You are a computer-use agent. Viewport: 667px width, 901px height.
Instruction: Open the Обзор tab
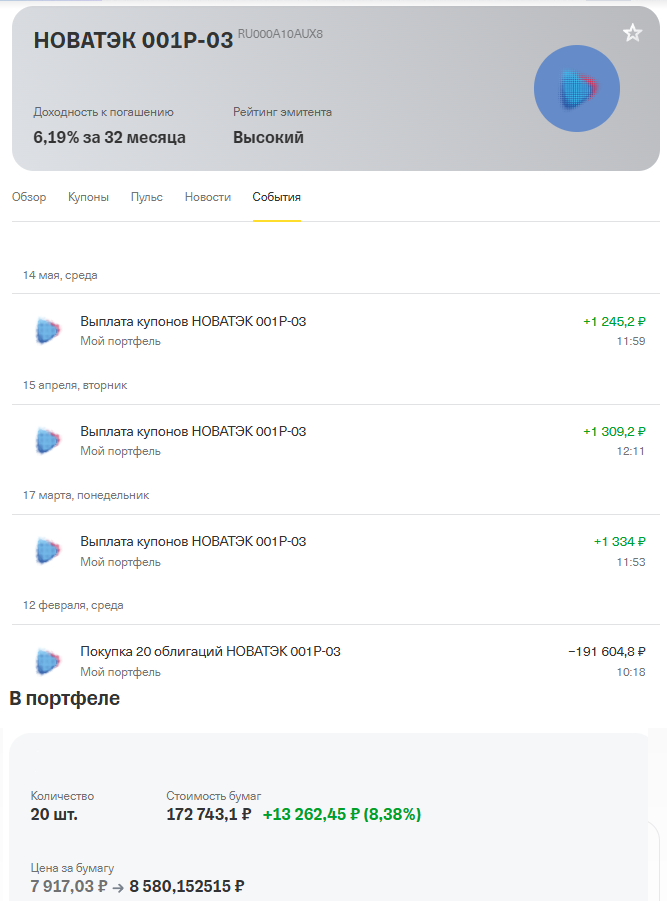click(x=29, y=197)
